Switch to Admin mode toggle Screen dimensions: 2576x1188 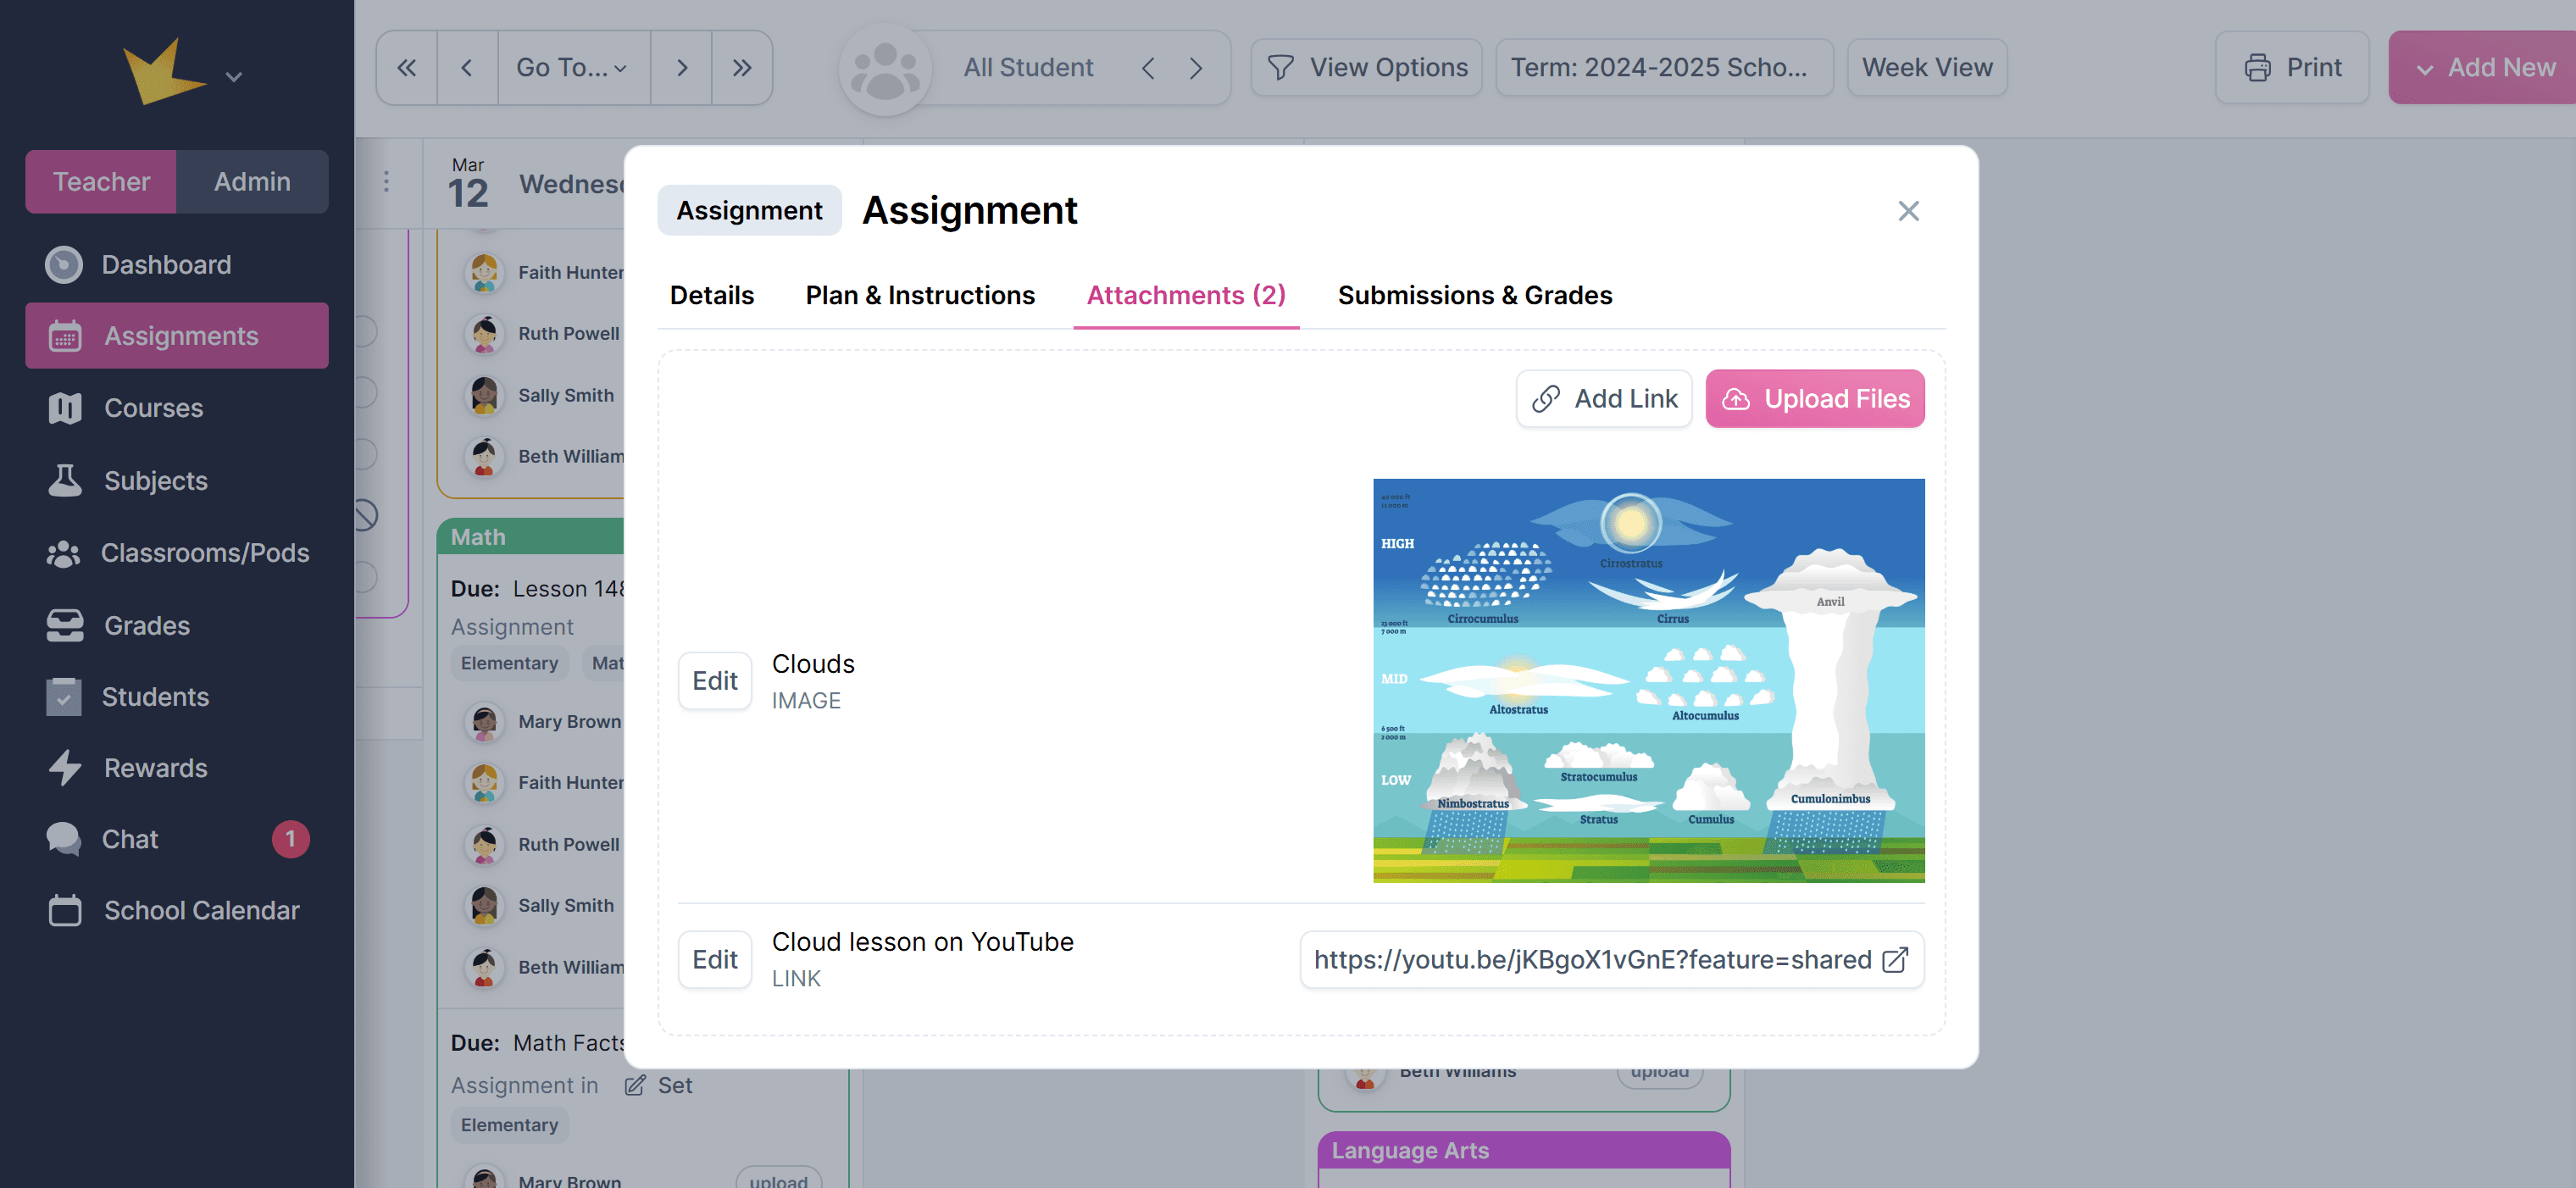pyautogui.click(x=252, y=181)
